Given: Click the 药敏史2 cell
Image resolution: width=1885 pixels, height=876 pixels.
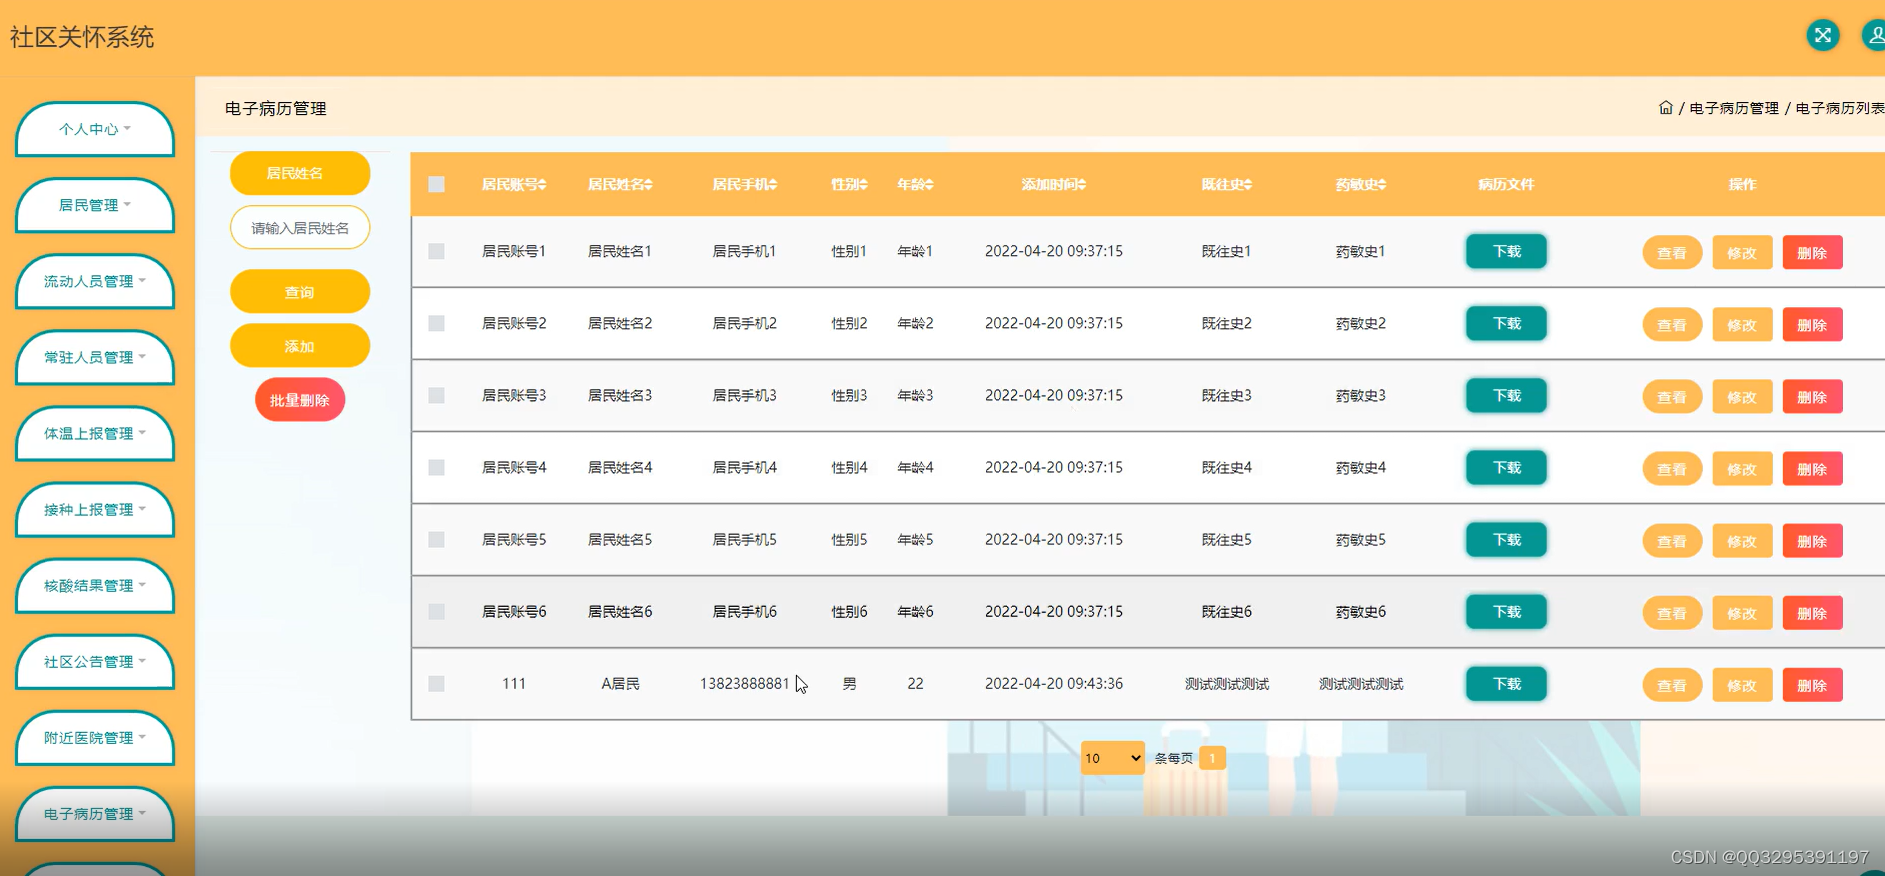Looking at the screenshot, I should (1361, 323).
